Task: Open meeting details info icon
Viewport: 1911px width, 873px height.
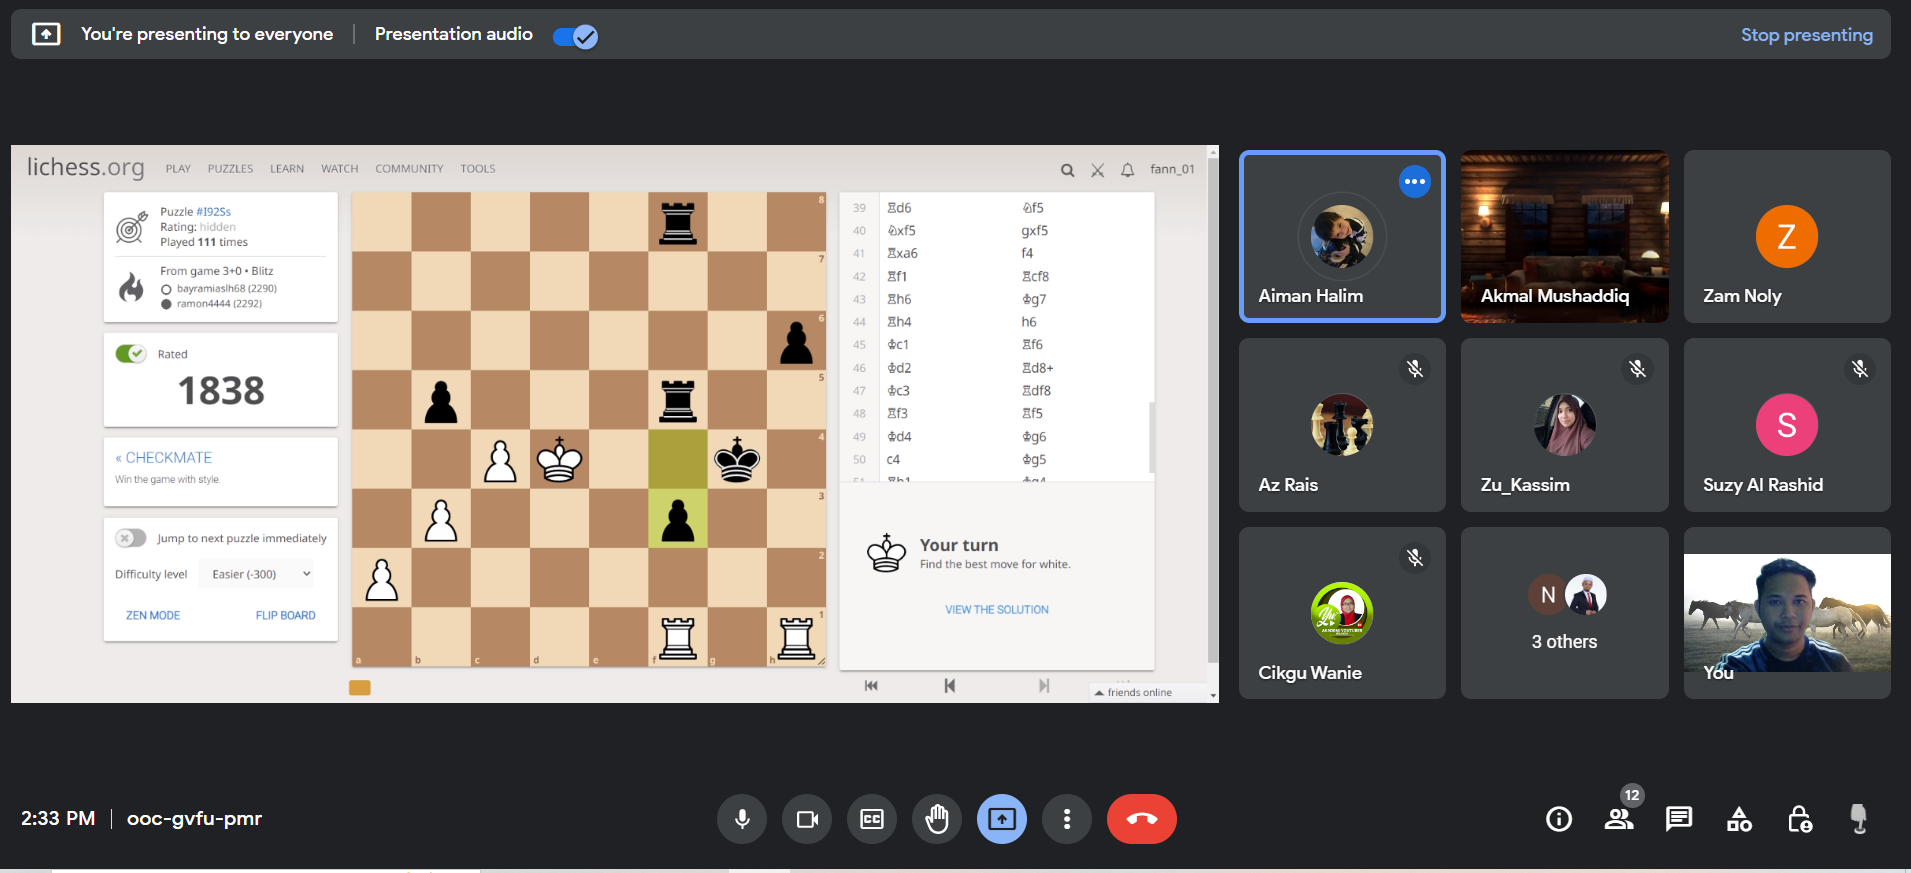Action: click(1558, 819)
